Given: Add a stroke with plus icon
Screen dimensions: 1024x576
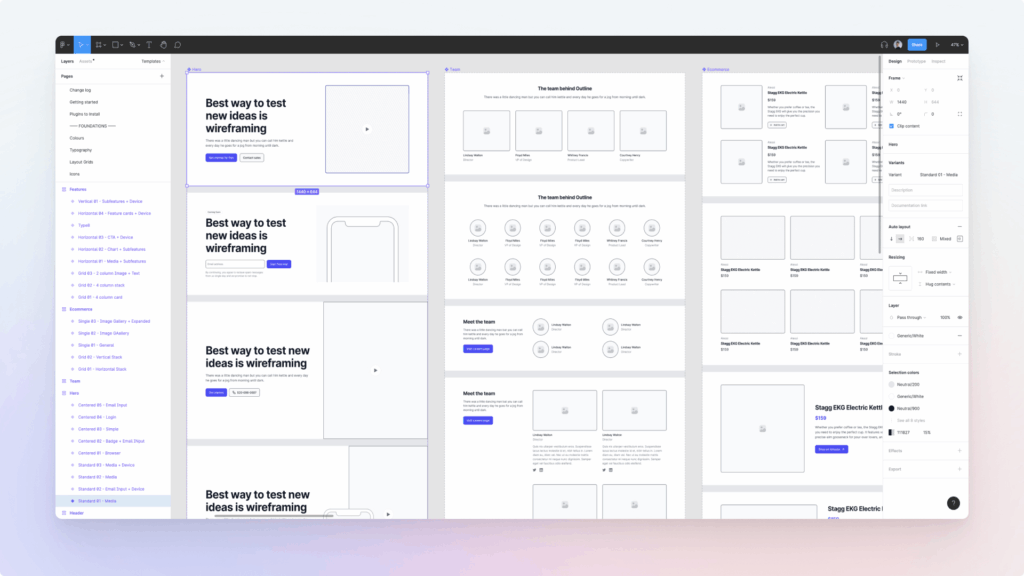Looking at the screenshot, I should (x=959, y=354).
